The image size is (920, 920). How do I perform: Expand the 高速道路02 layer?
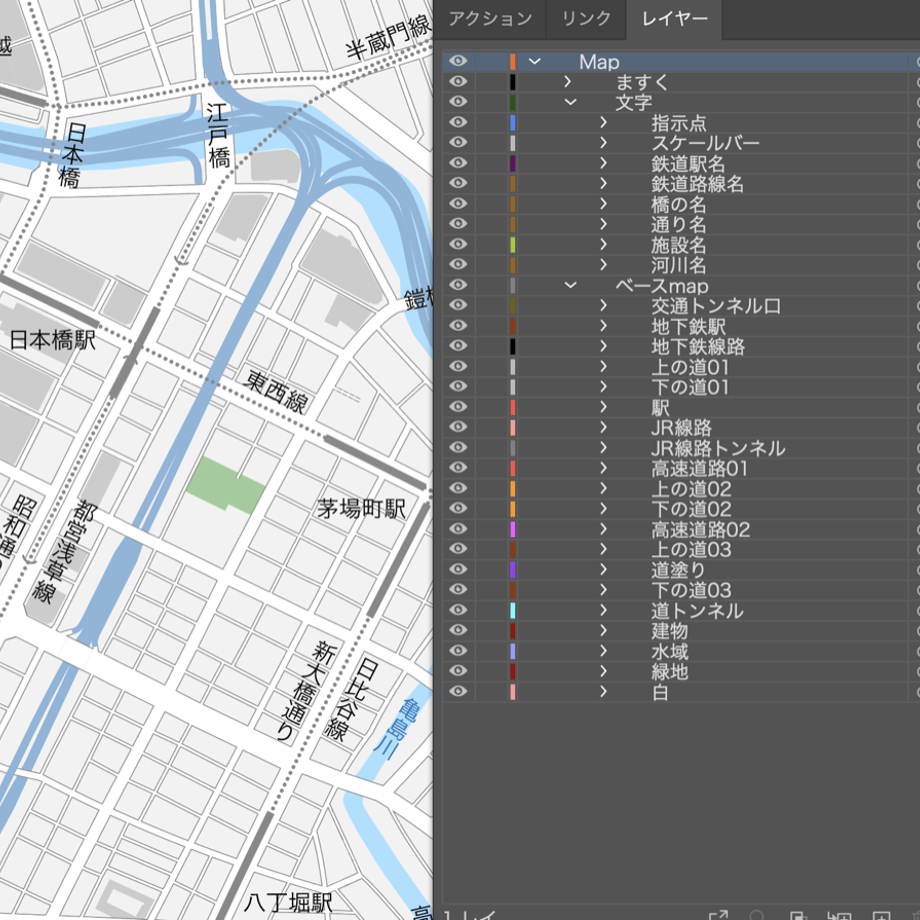point(603,529)
